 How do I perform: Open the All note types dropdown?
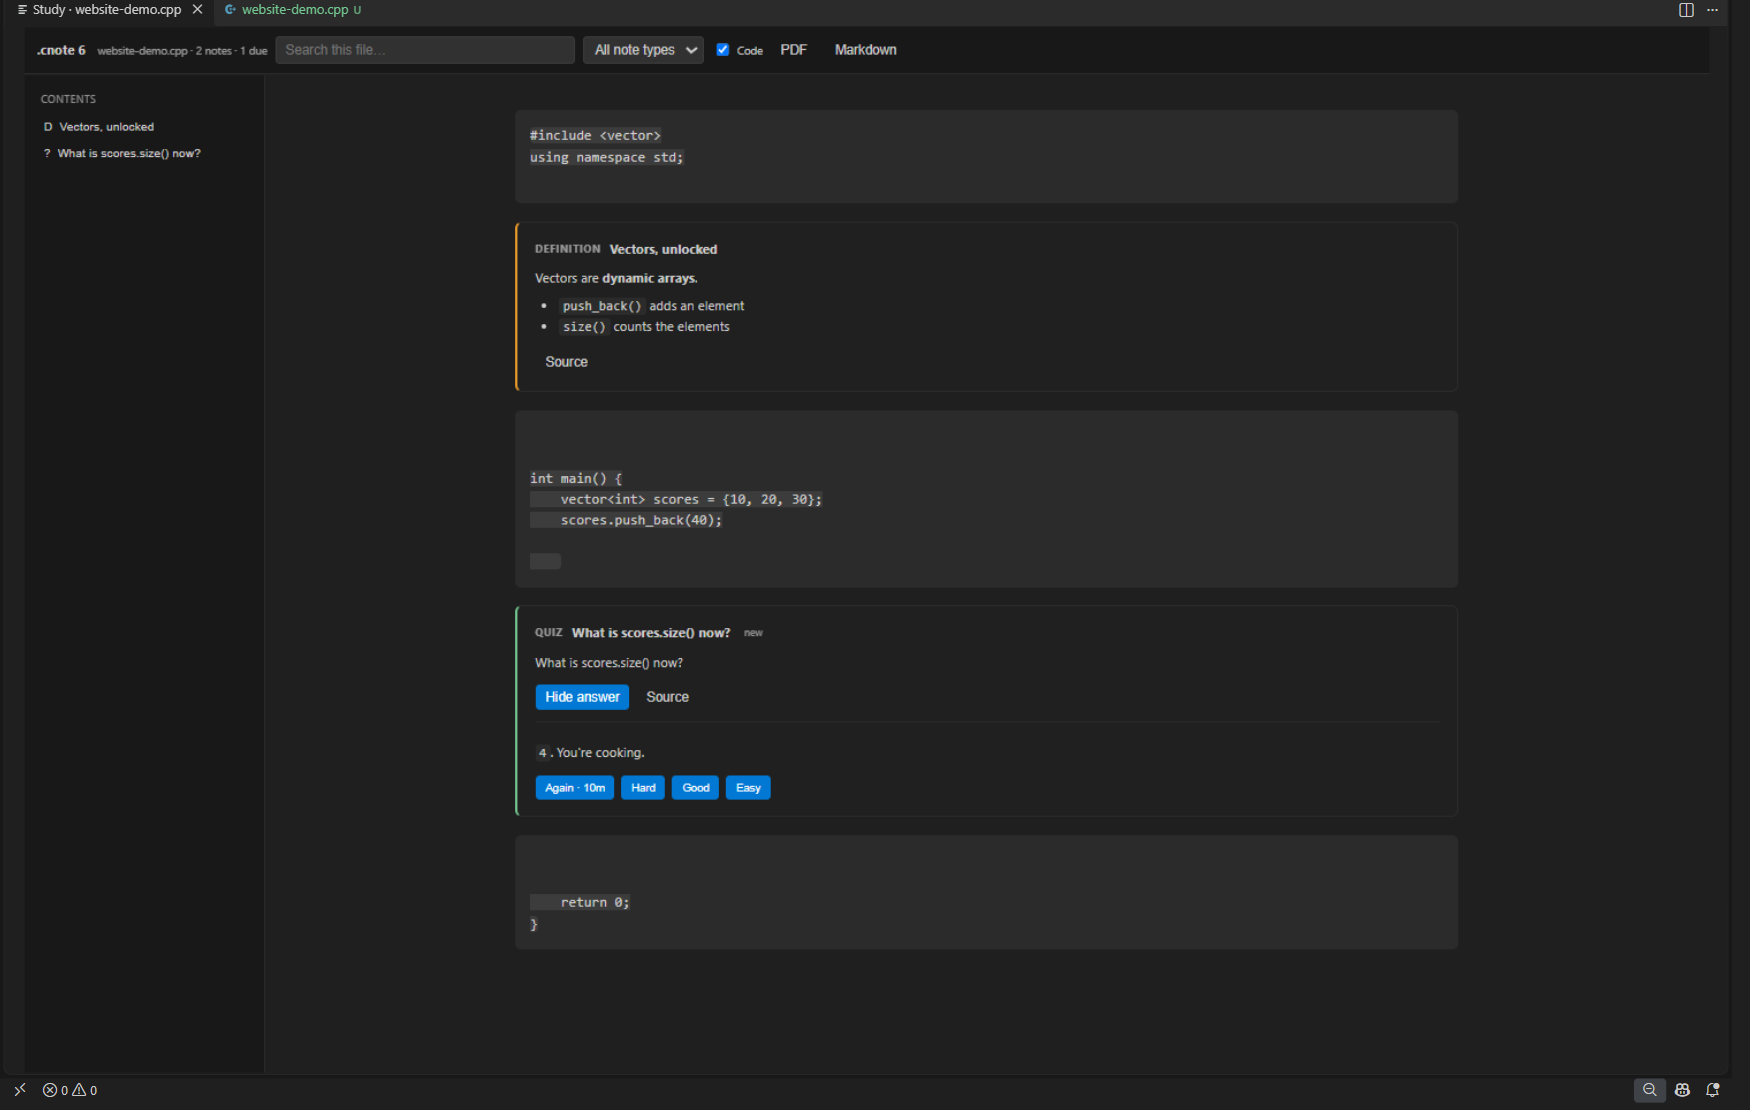643,50
